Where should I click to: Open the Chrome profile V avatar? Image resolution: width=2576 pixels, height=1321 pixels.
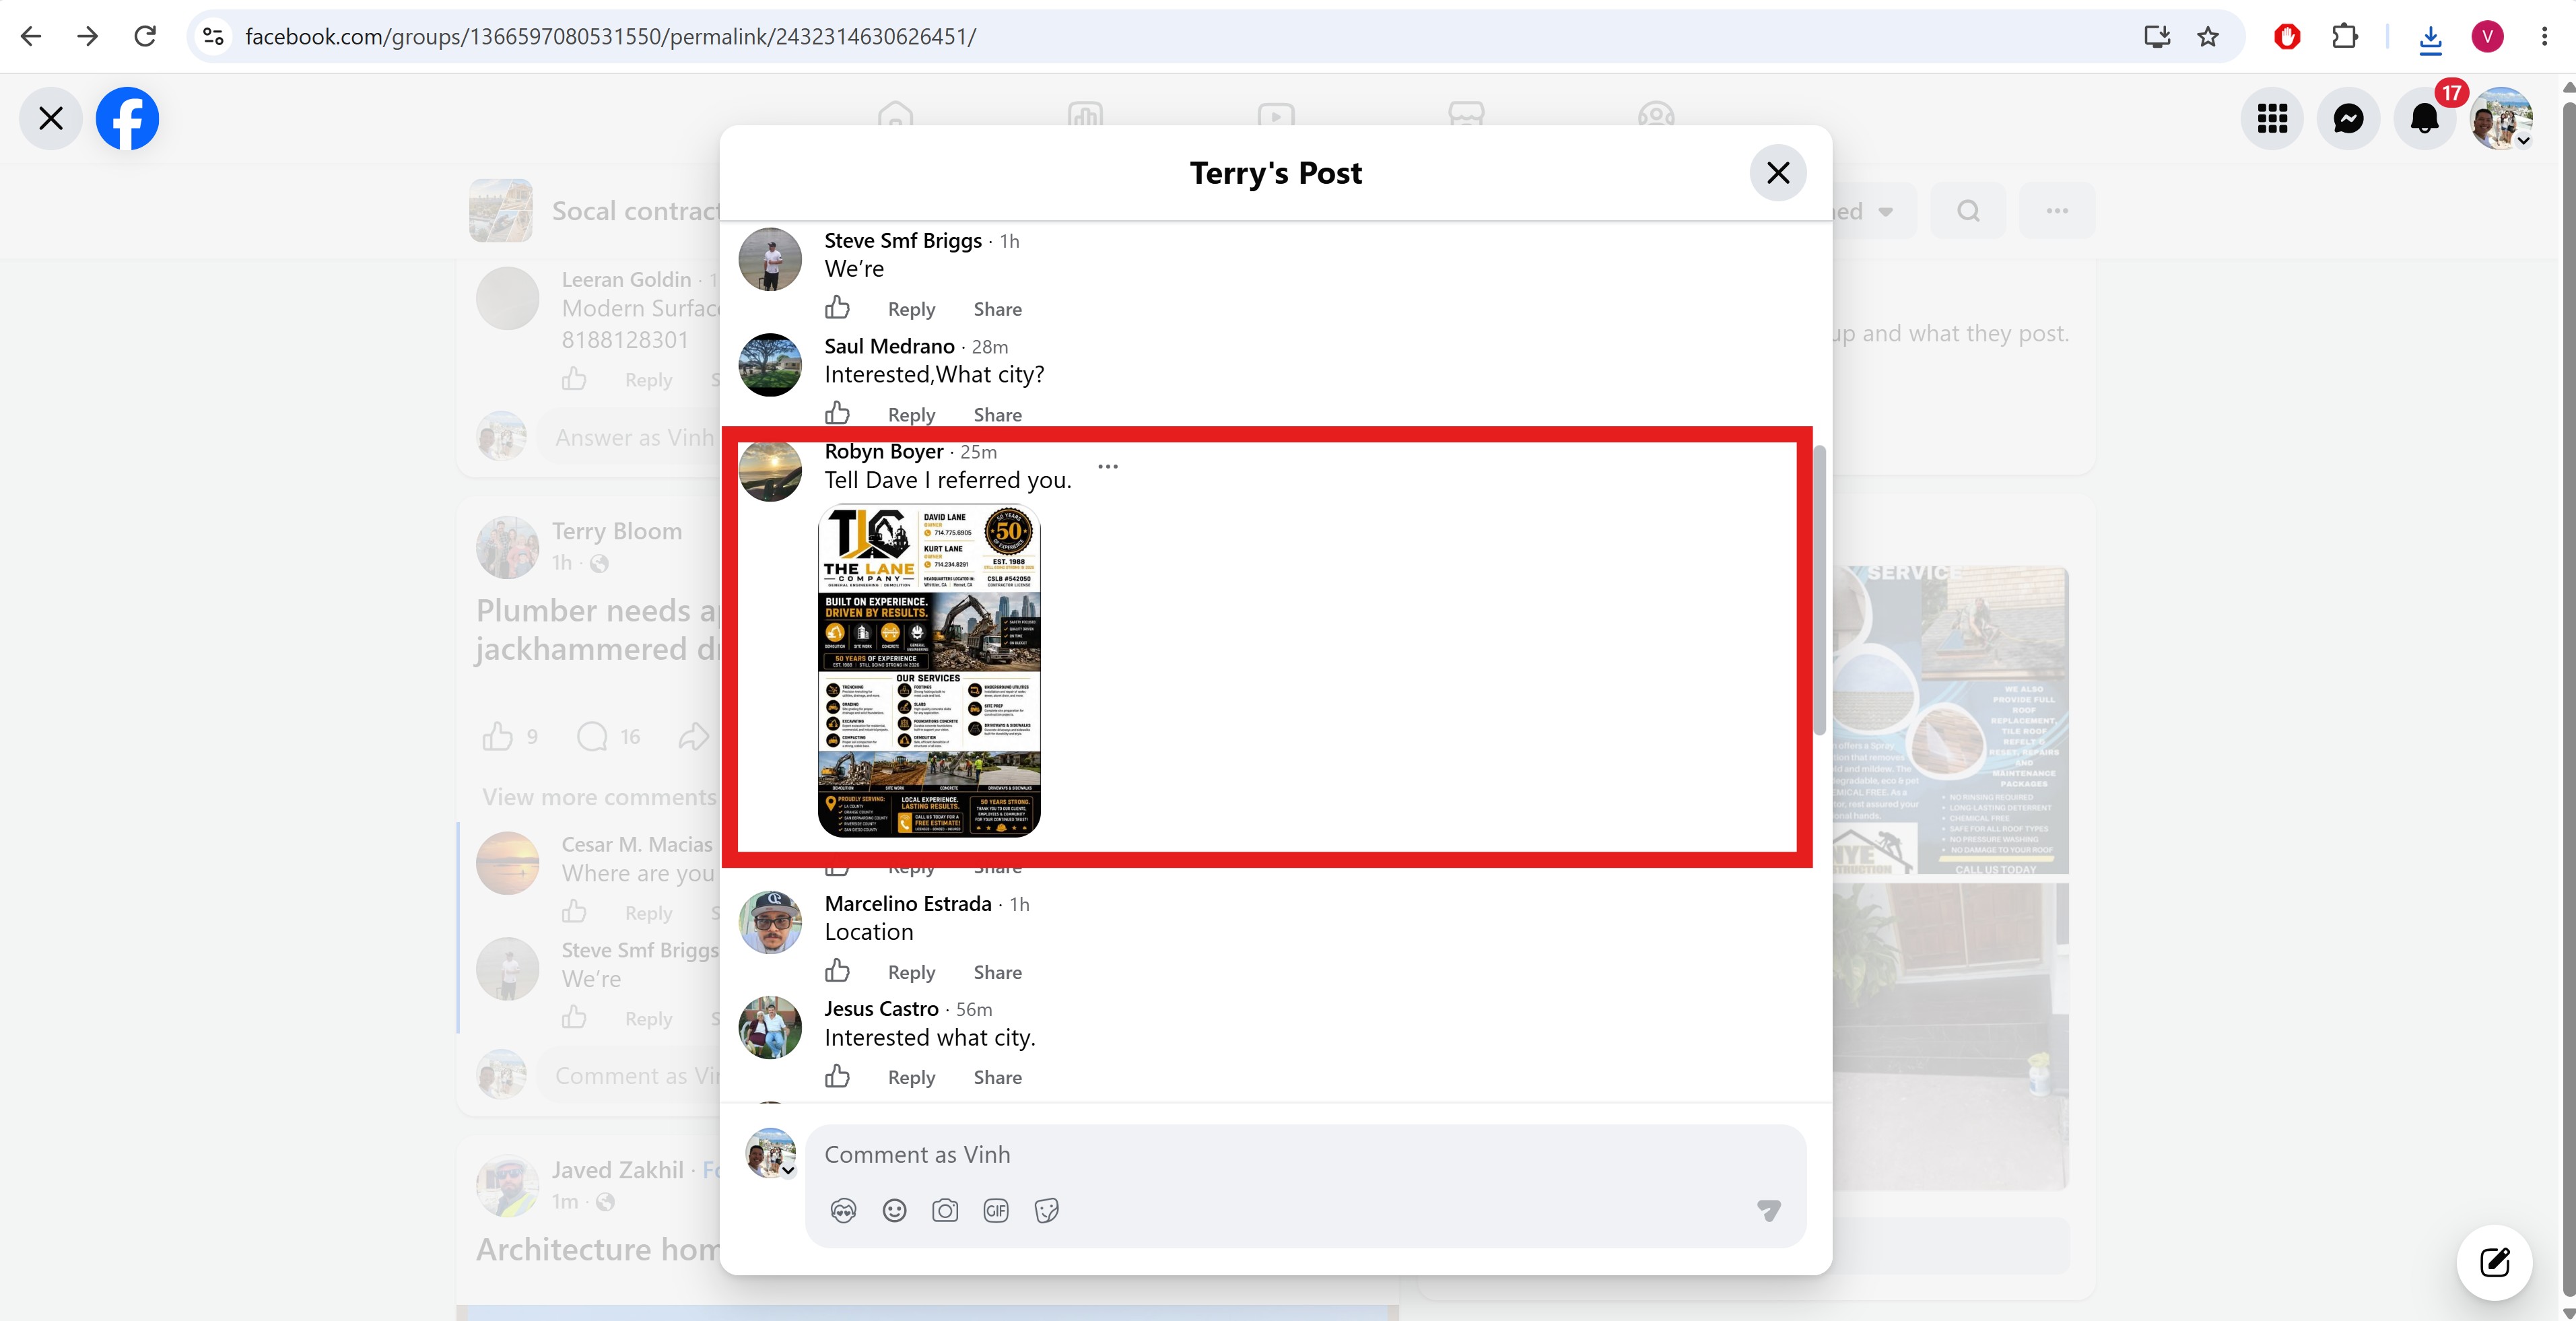coord(2487,37)
